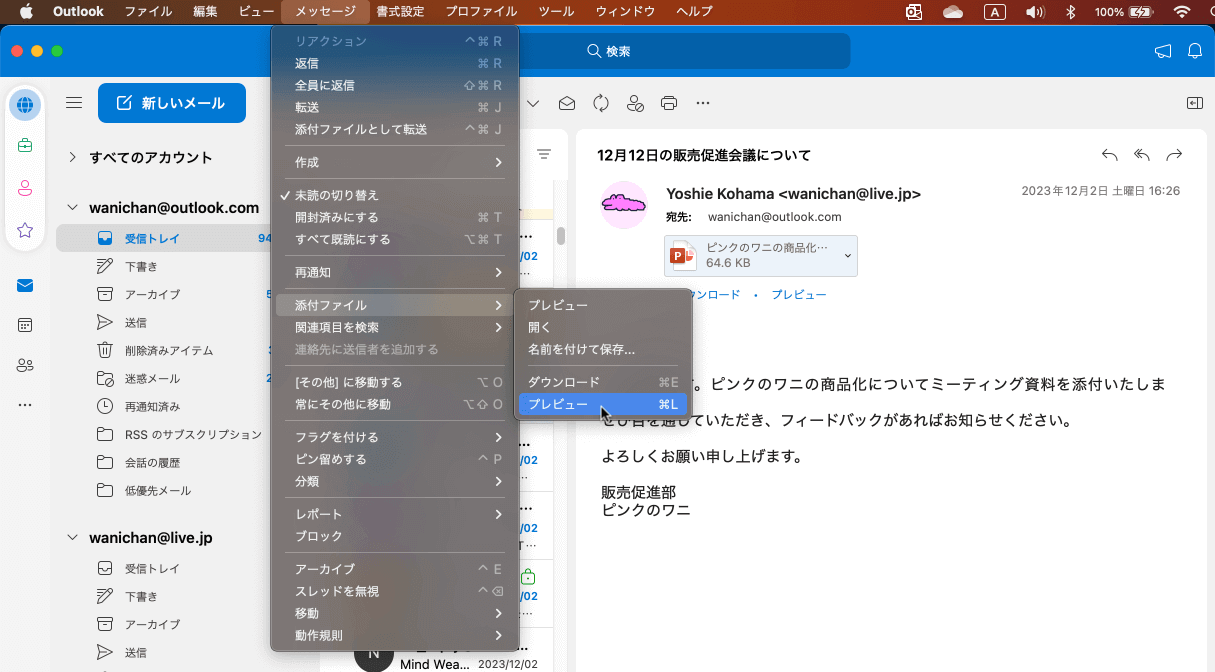
Task: Click the Wi-Fi icon in menu bar
Action: [1182, 12]
